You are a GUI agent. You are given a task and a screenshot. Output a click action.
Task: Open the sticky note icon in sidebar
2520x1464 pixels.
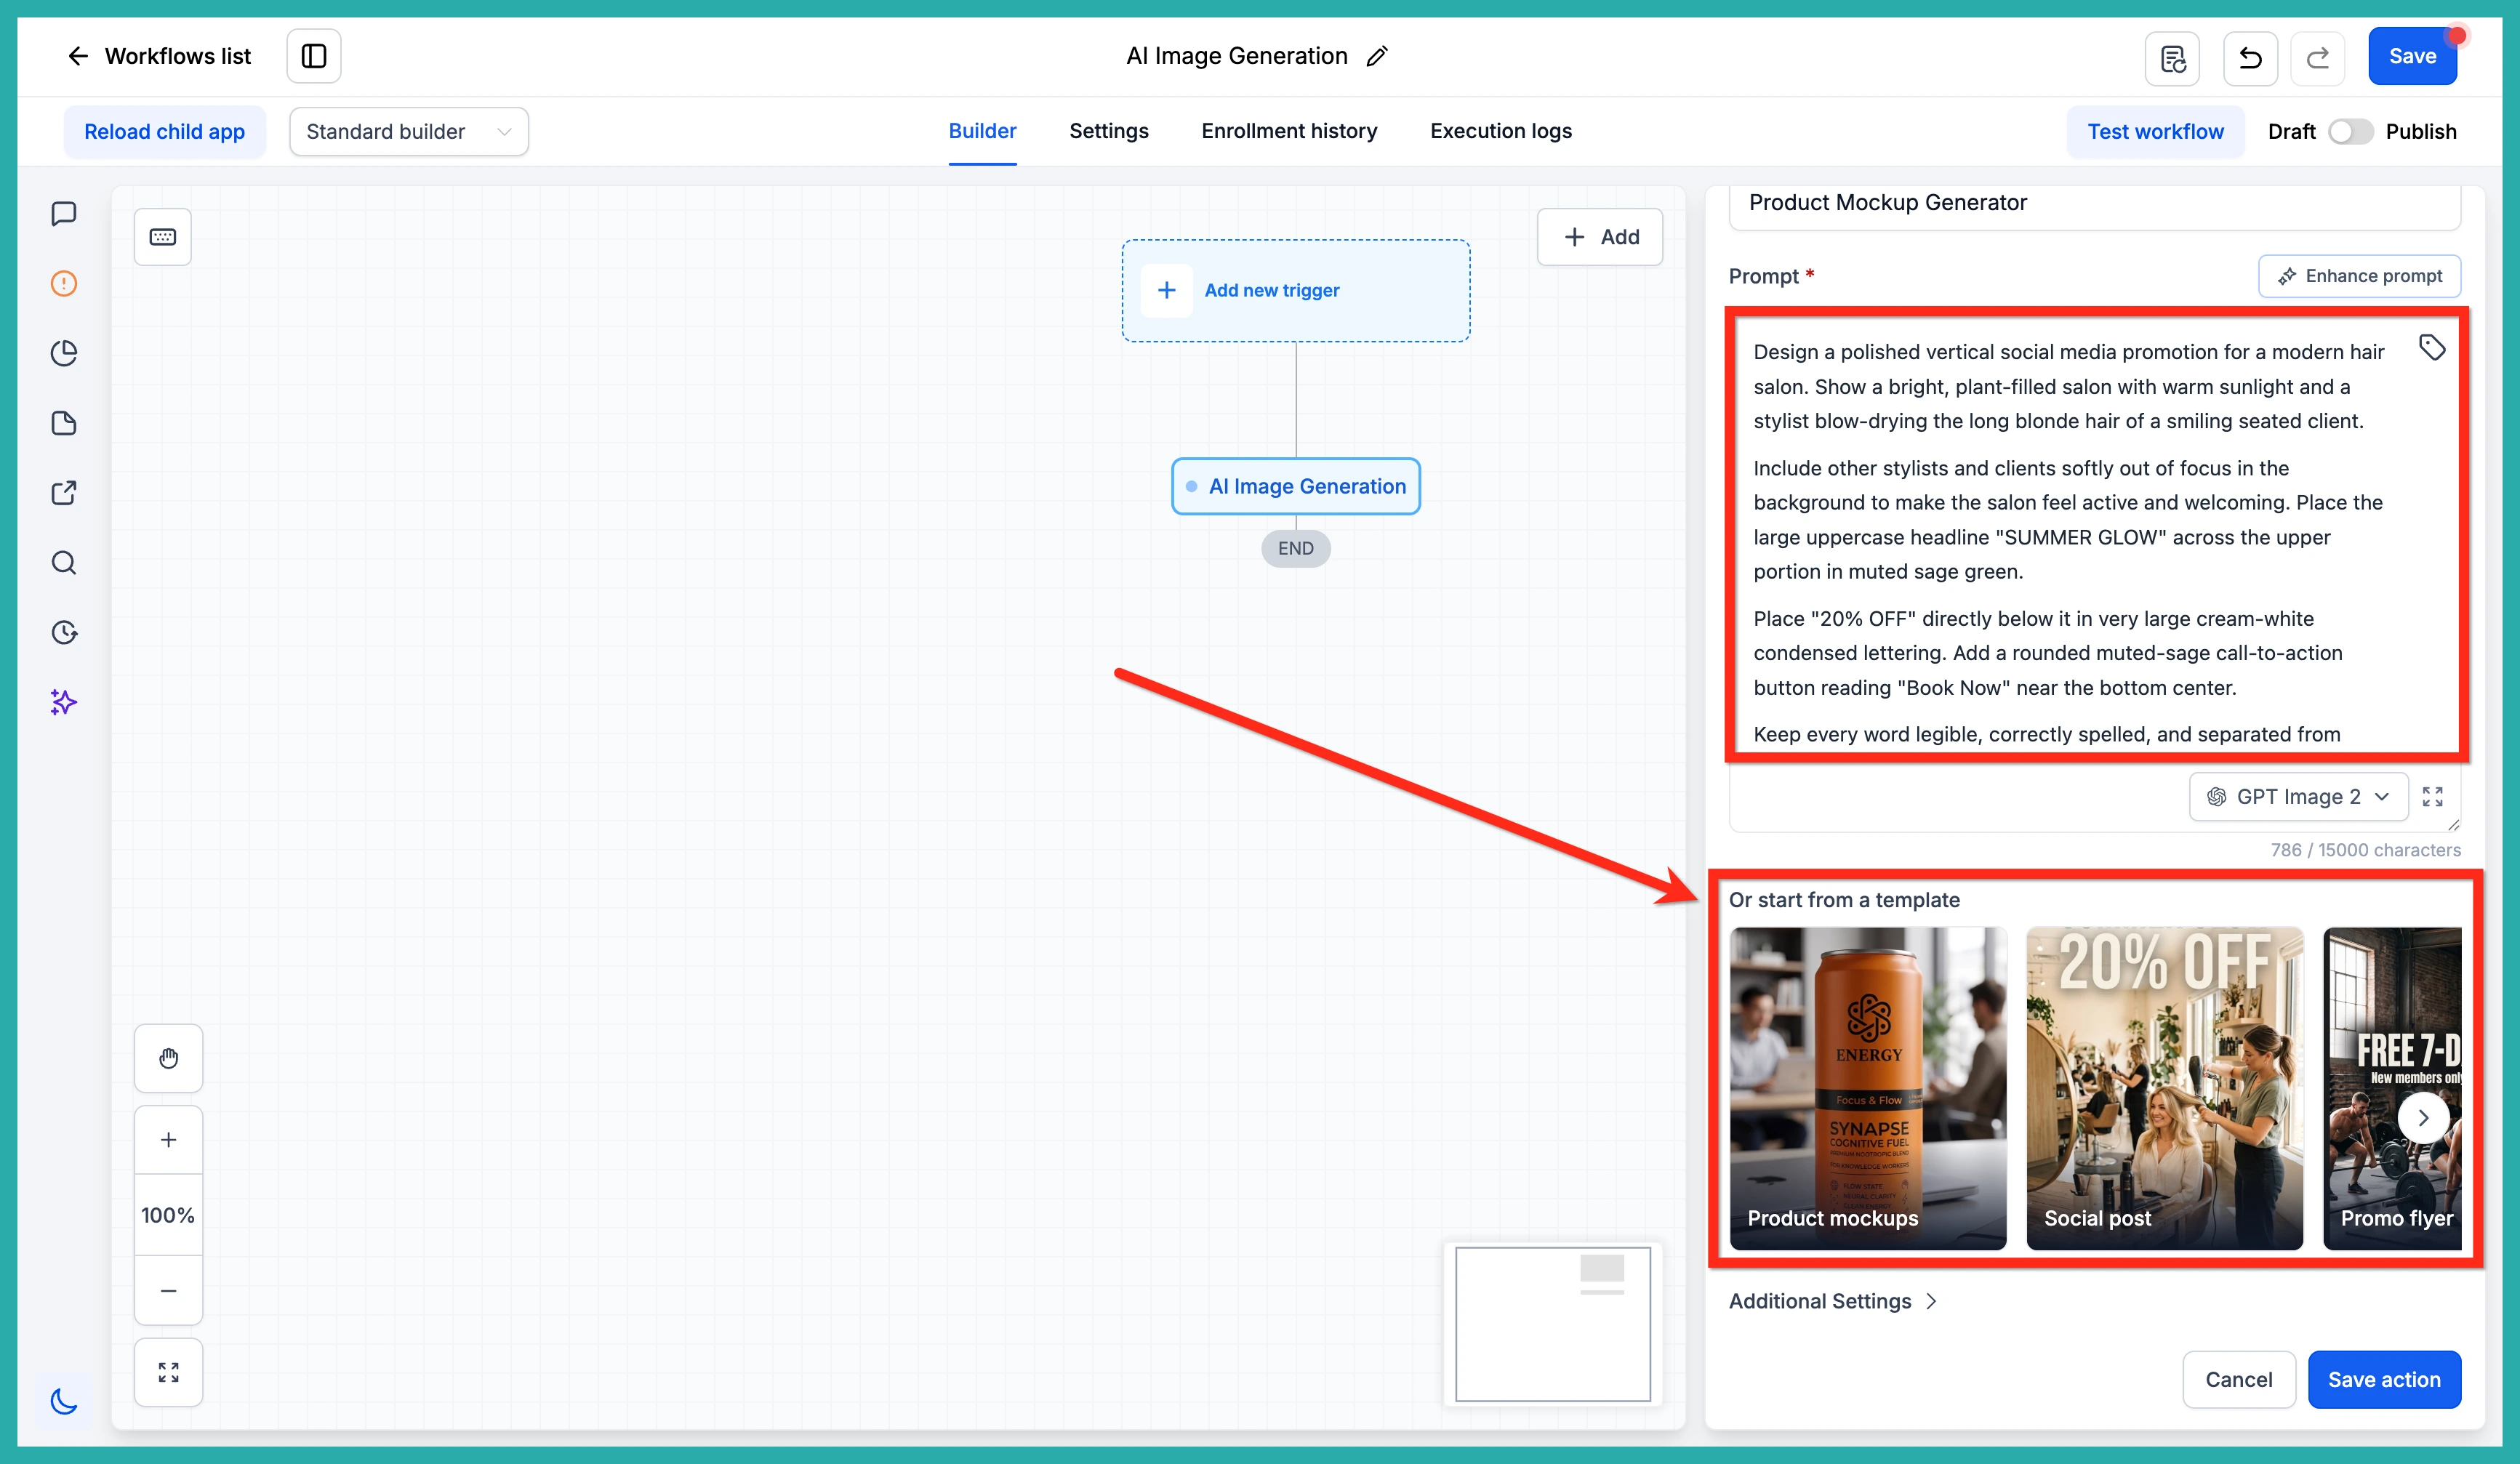[64, 423]
